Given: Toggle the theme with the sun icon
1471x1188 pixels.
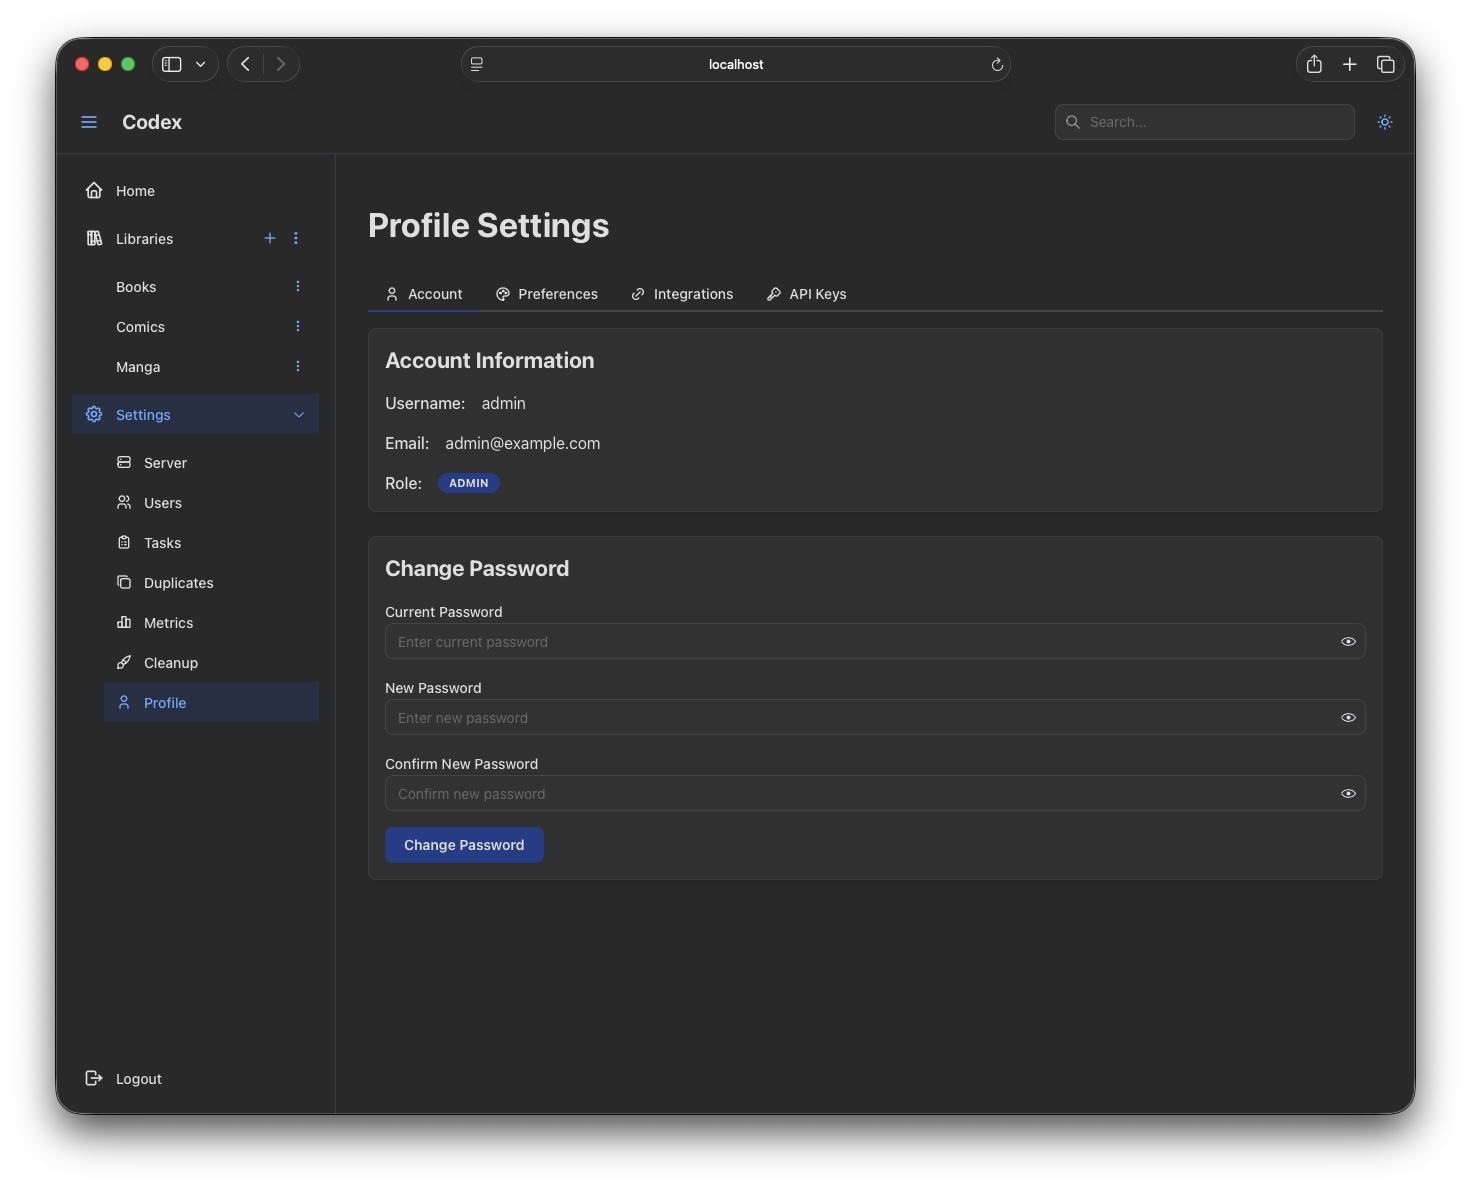Looking at the screenshot, I should click(x=1384, y=121).
